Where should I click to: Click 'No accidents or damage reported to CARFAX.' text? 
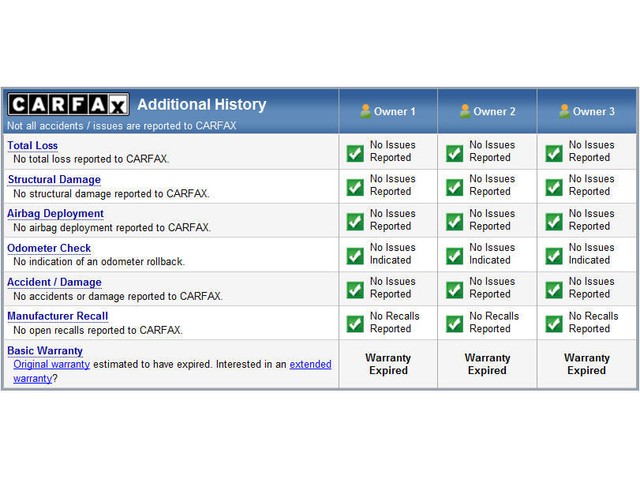pyautogui.click(x=118, y=296)
